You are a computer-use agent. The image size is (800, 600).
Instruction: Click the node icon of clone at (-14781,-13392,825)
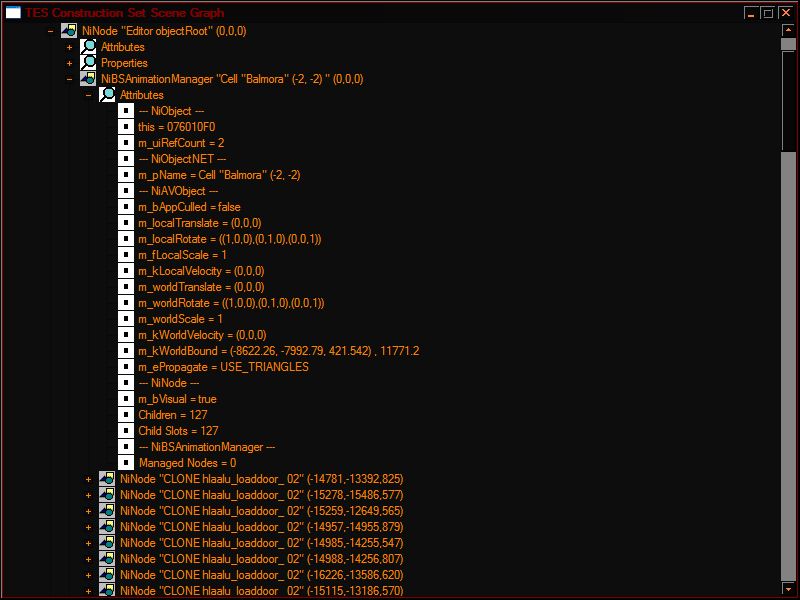[107, 479]
